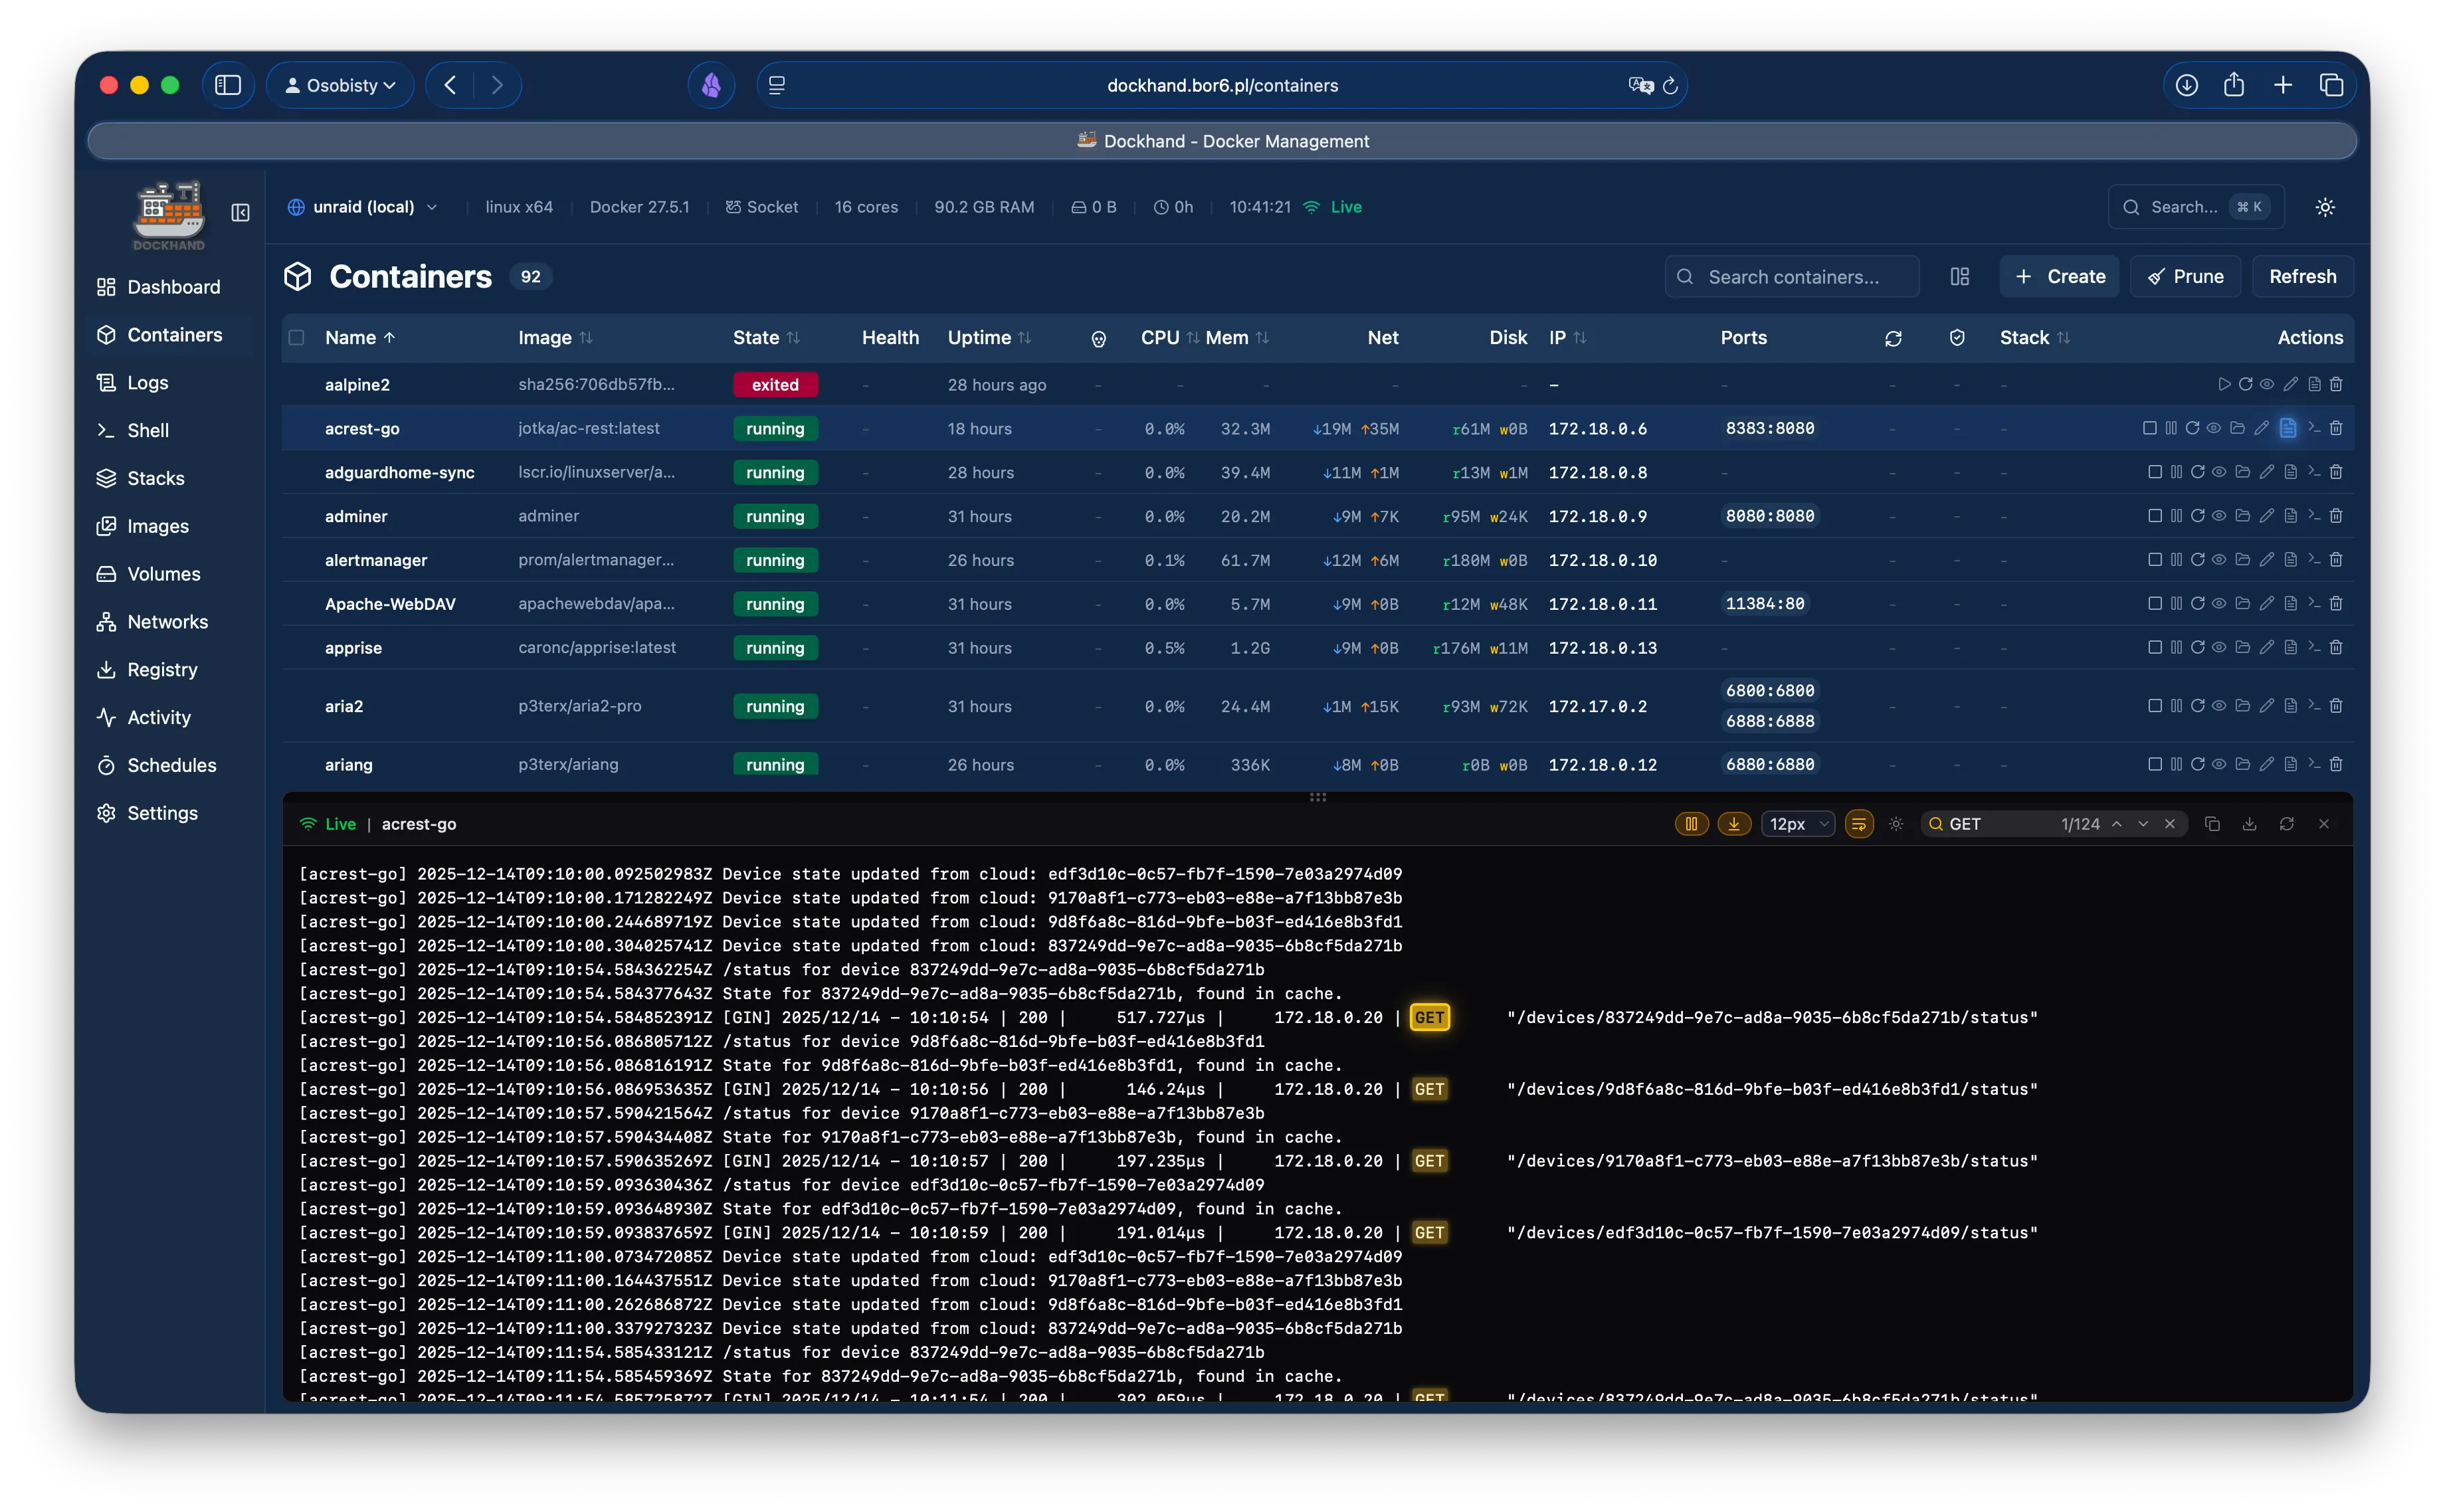Browse files of the Apache-WebDAV container

click(2242, 604)
